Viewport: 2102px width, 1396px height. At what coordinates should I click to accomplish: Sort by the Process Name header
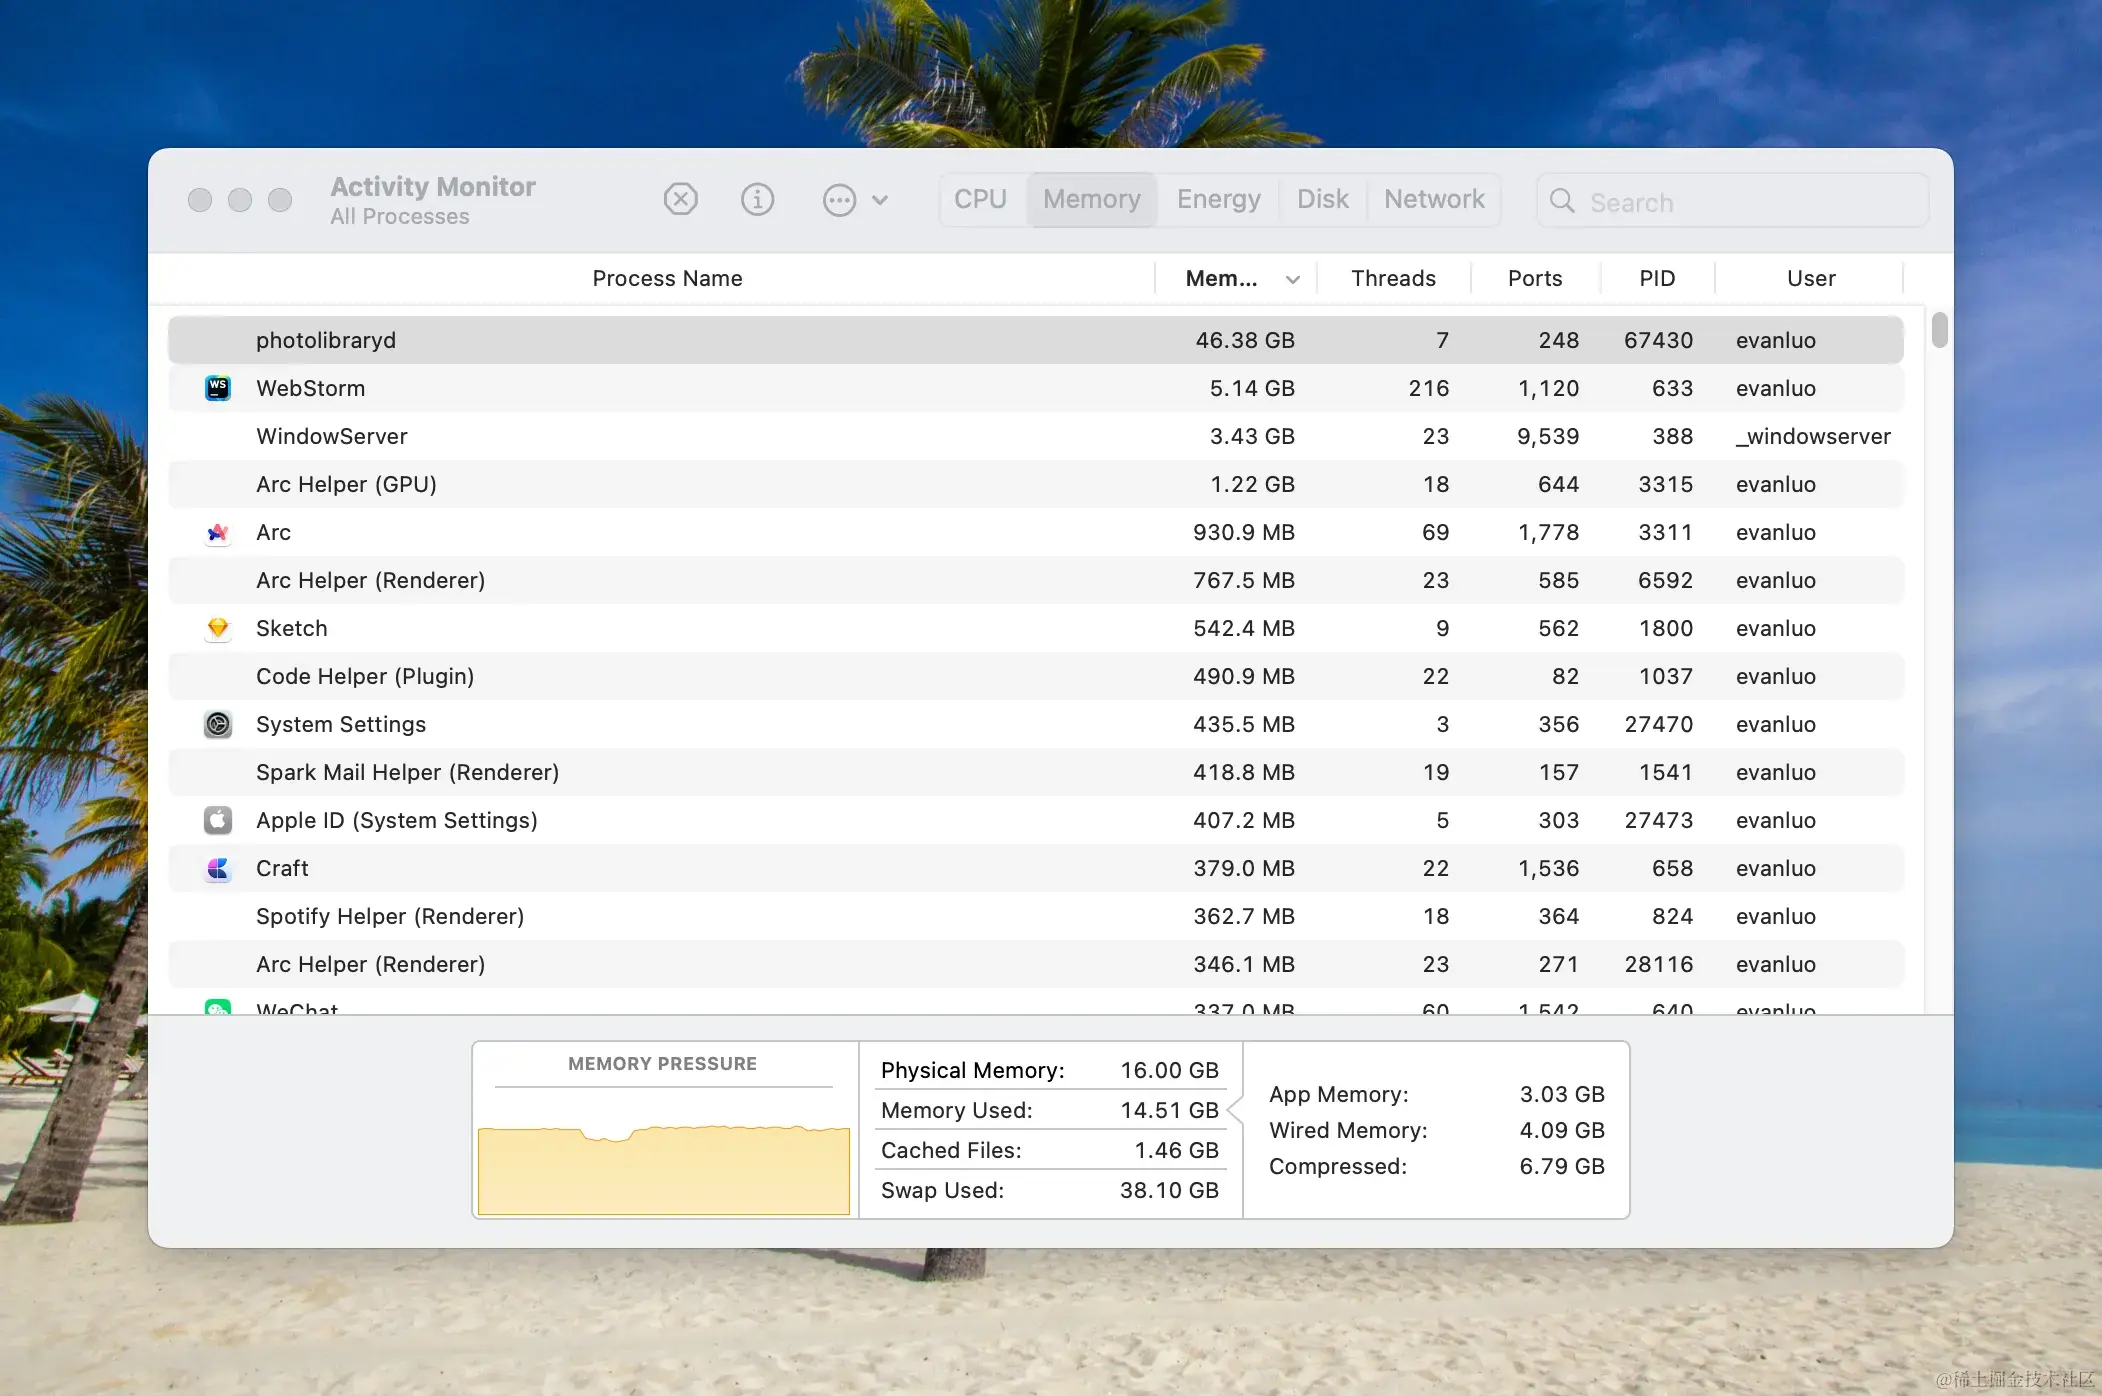[667, 278]
